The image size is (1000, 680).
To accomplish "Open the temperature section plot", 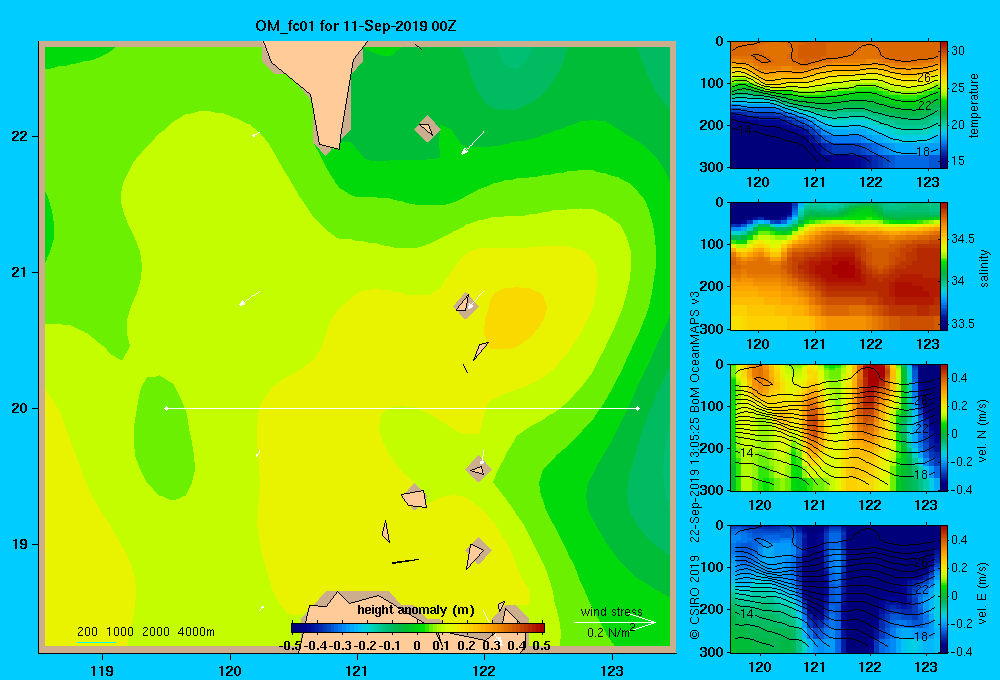I will coord(835,105).
